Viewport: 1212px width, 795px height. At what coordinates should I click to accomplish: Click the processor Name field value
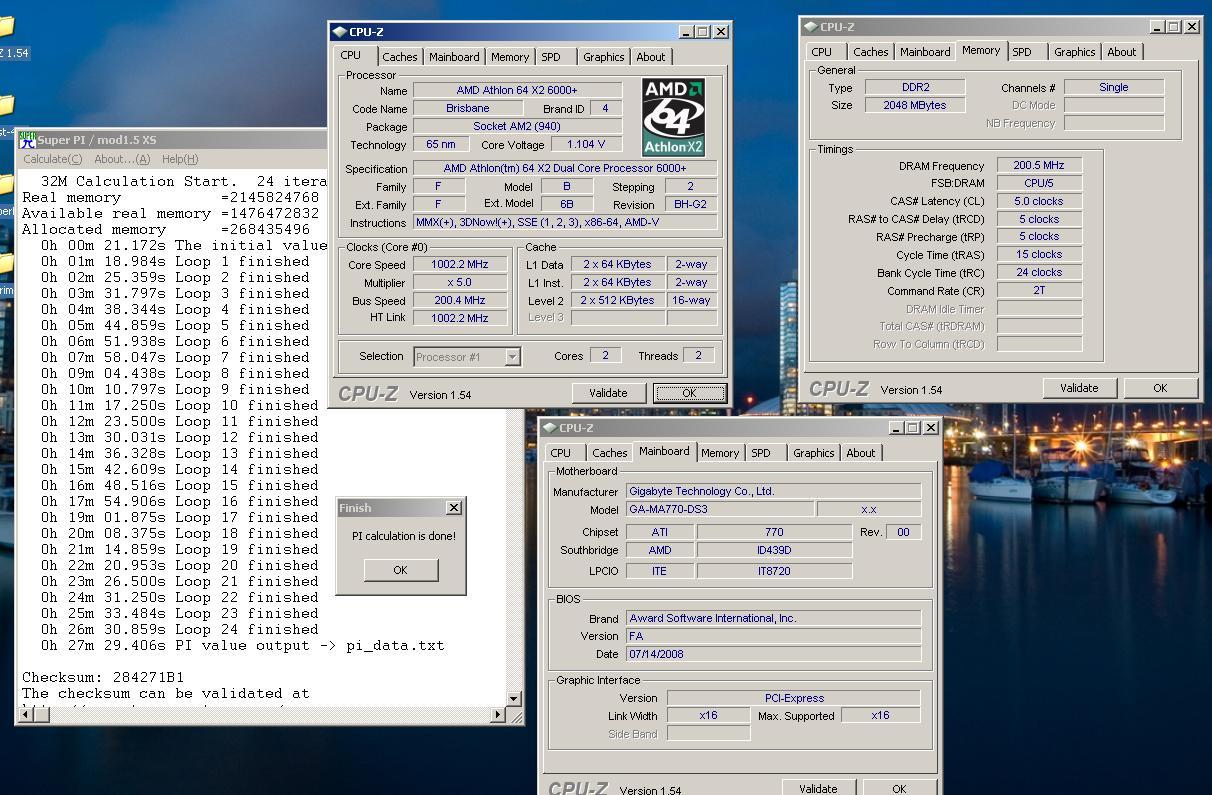[517, 90]
